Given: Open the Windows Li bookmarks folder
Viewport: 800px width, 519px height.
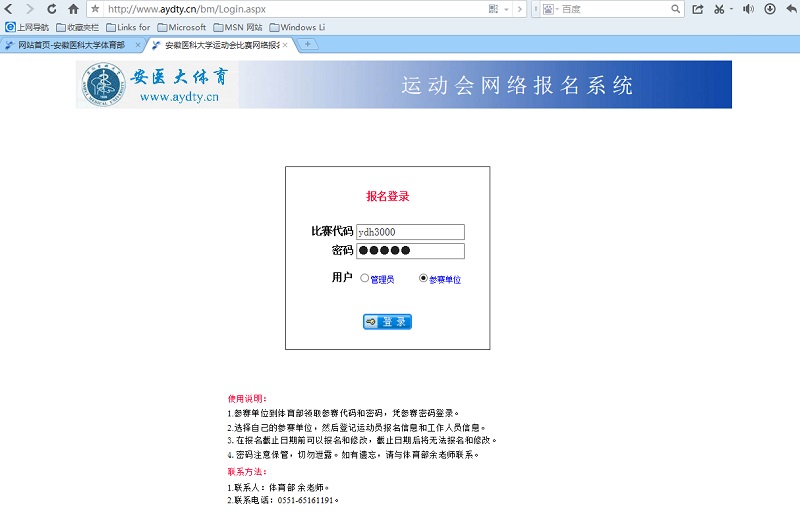Looking at the screenshot, I should click(297, 27).
